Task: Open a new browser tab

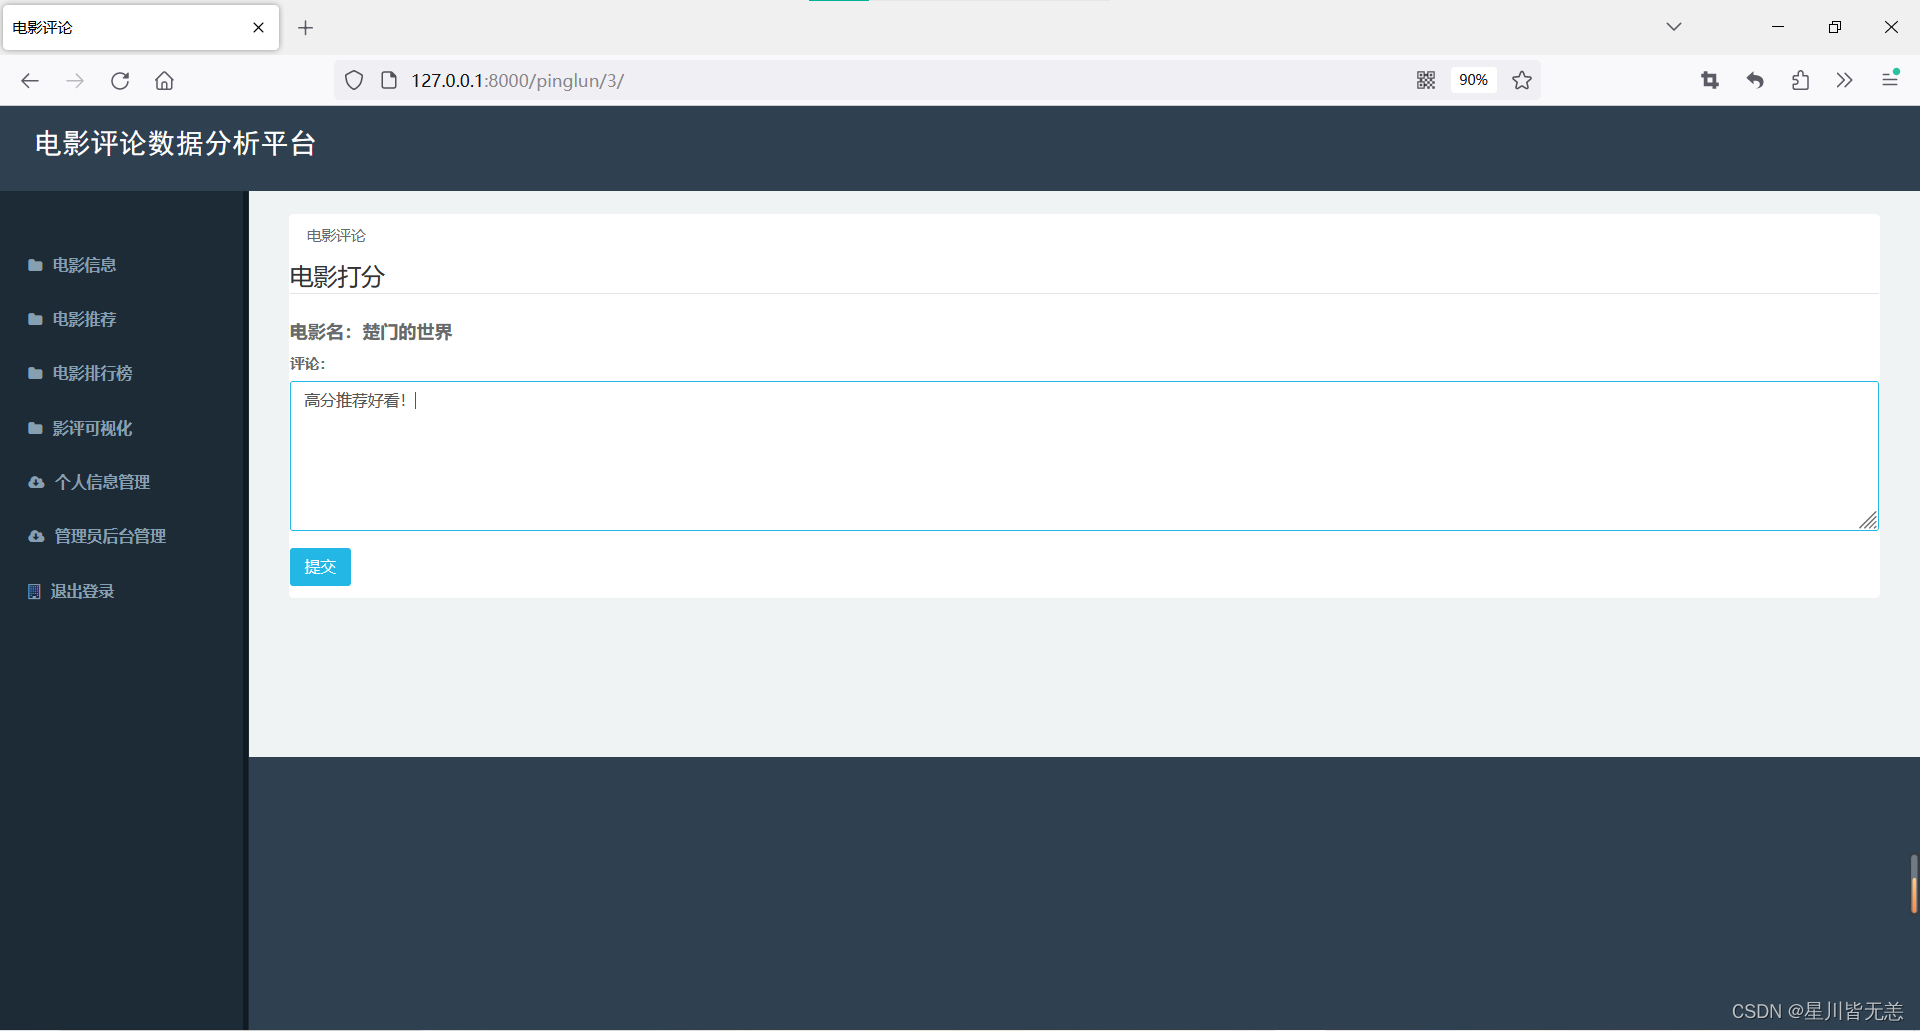Action: coord(306,28)
